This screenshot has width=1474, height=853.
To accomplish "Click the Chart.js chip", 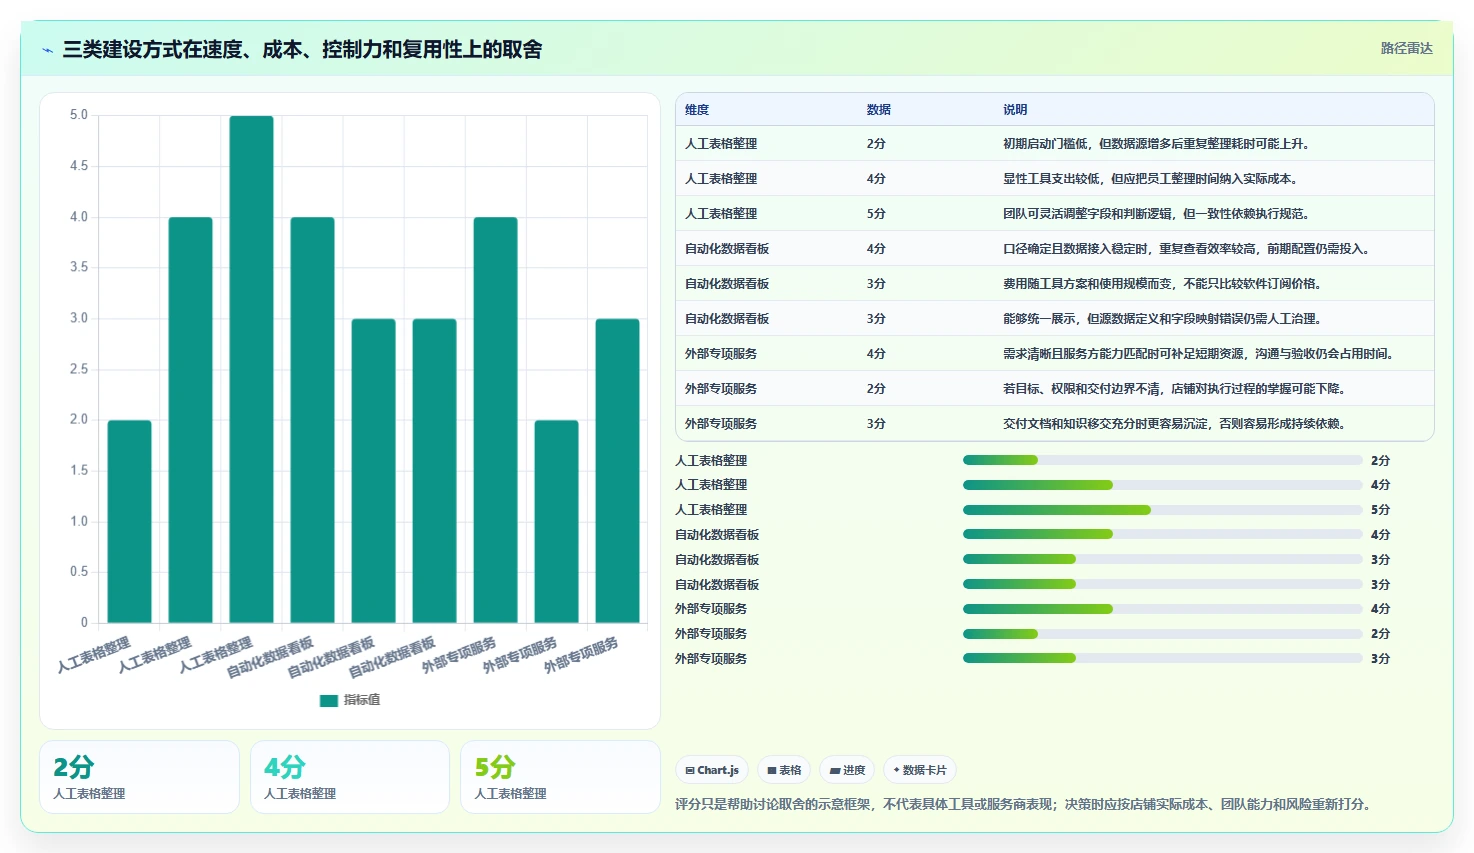I will coord(712,770).
